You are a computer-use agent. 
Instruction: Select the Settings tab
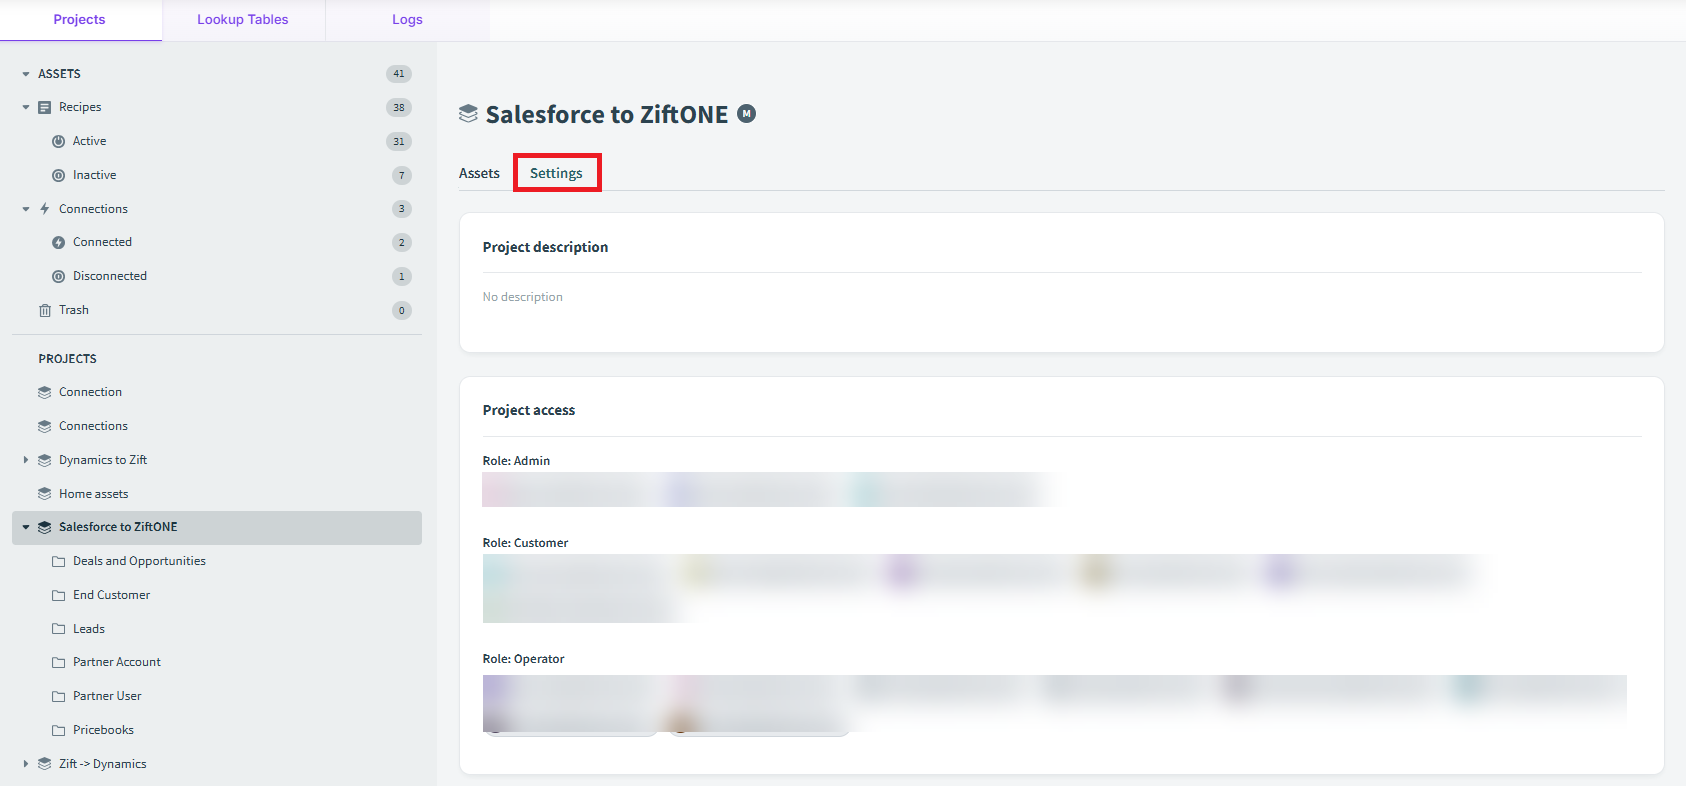[x=556, y=173]
